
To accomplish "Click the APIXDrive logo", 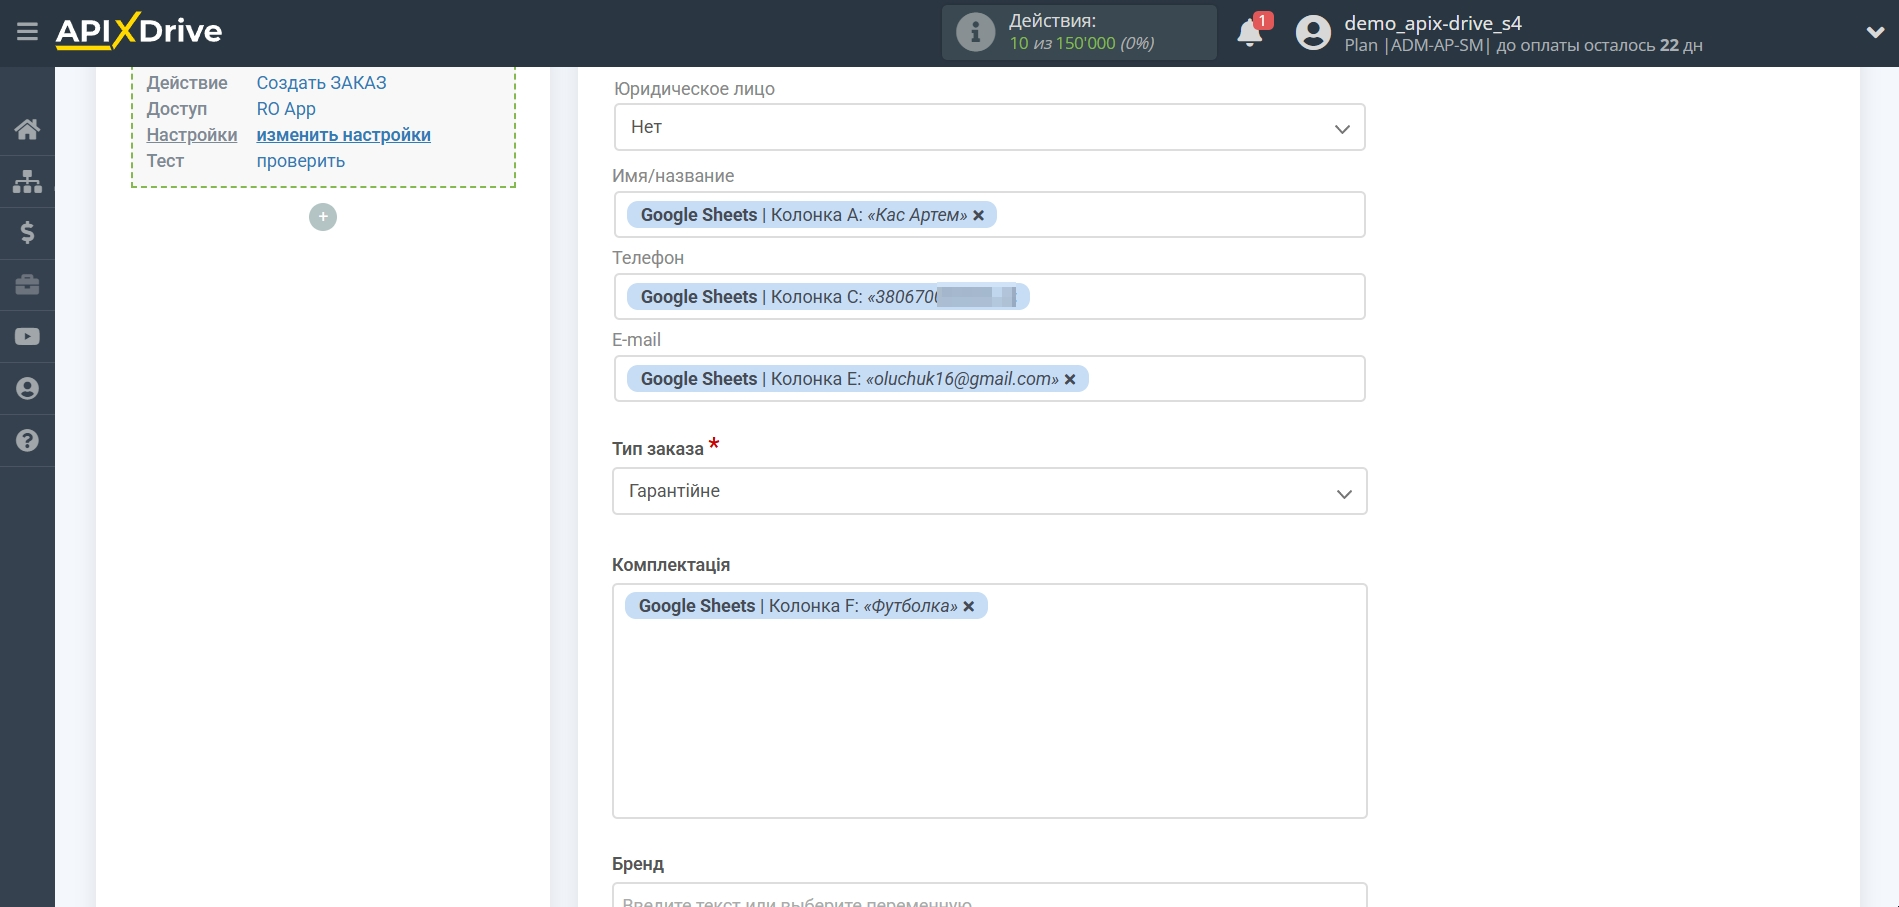I will (139, 32).
